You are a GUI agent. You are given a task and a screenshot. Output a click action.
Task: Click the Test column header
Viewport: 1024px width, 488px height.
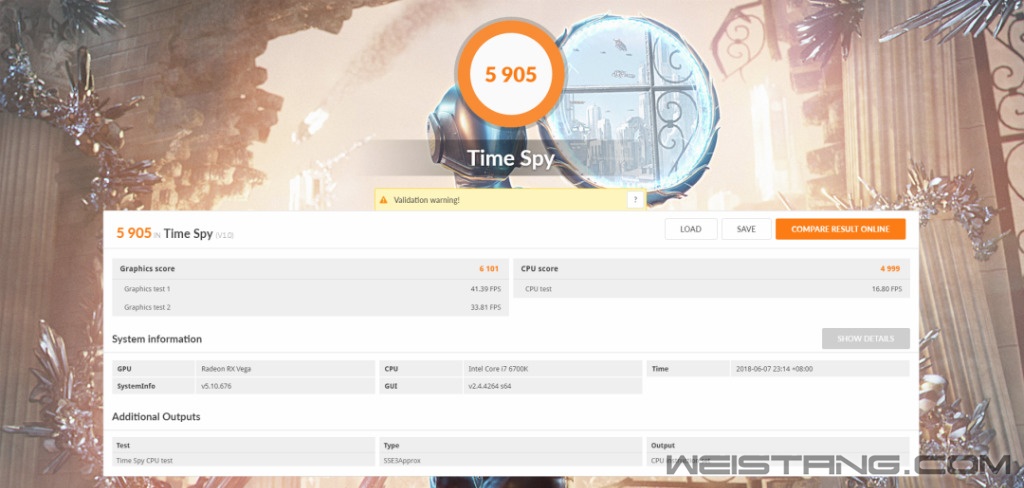click(x=123, y=446)
